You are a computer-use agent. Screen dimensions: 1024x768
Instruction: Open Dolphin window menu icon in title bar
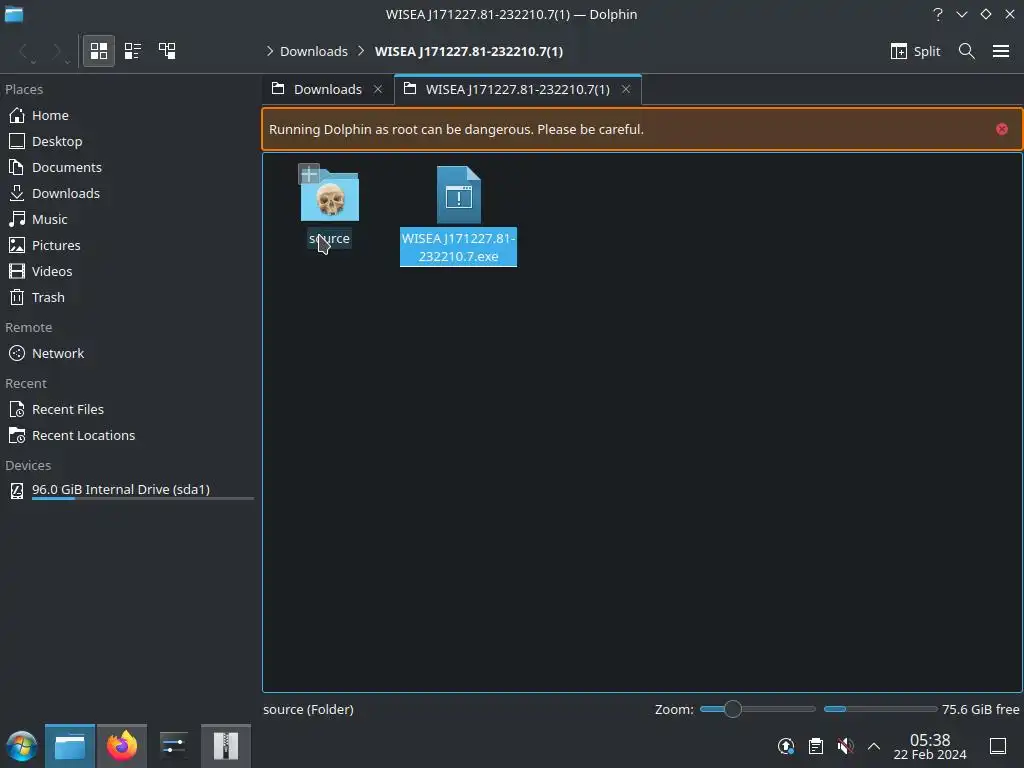pyautogui.click(x=14, y=14)
